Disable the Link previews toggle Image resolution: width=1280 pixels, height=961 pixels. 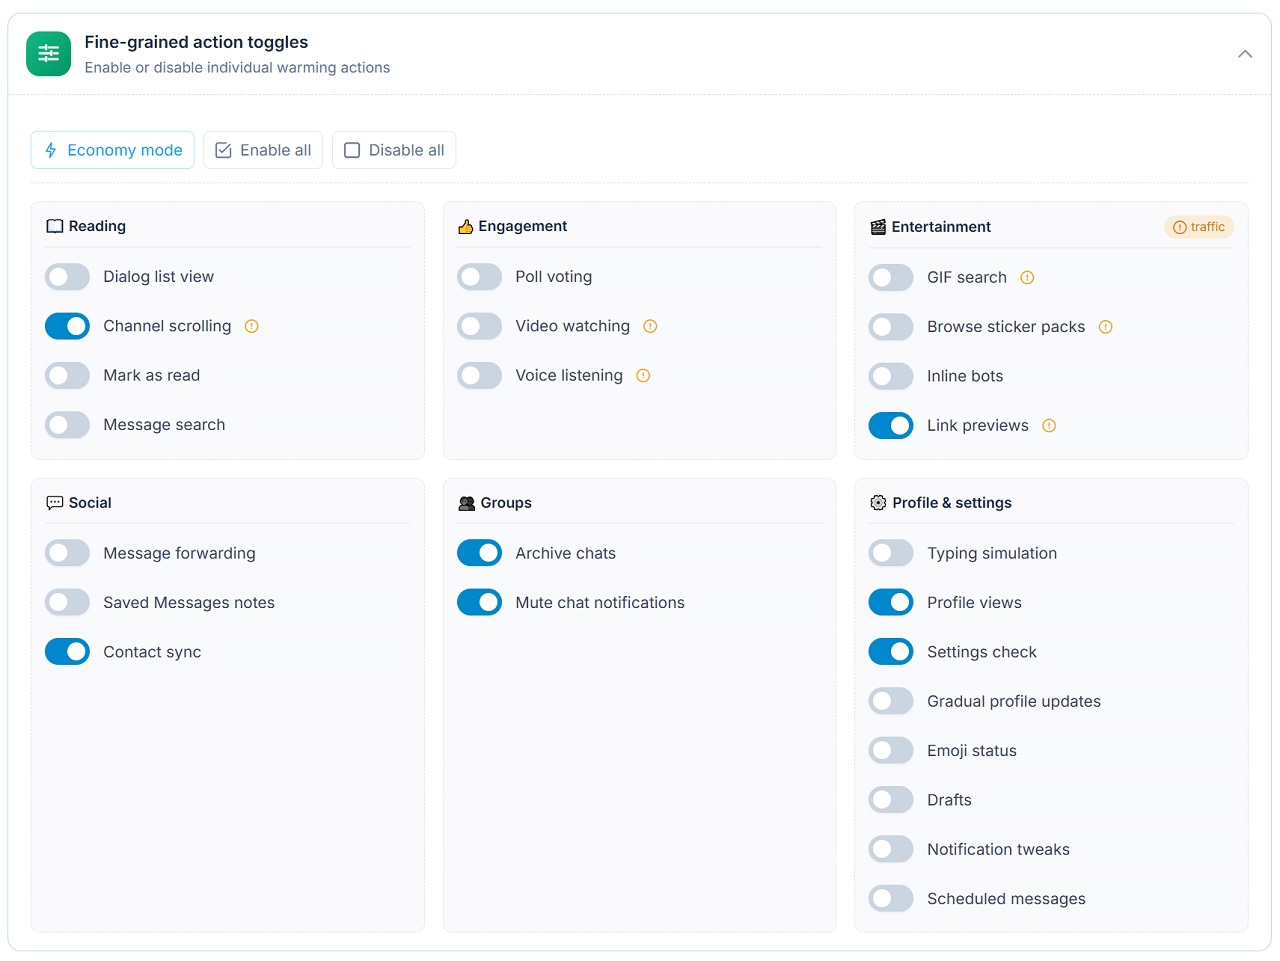coord(891,426)
